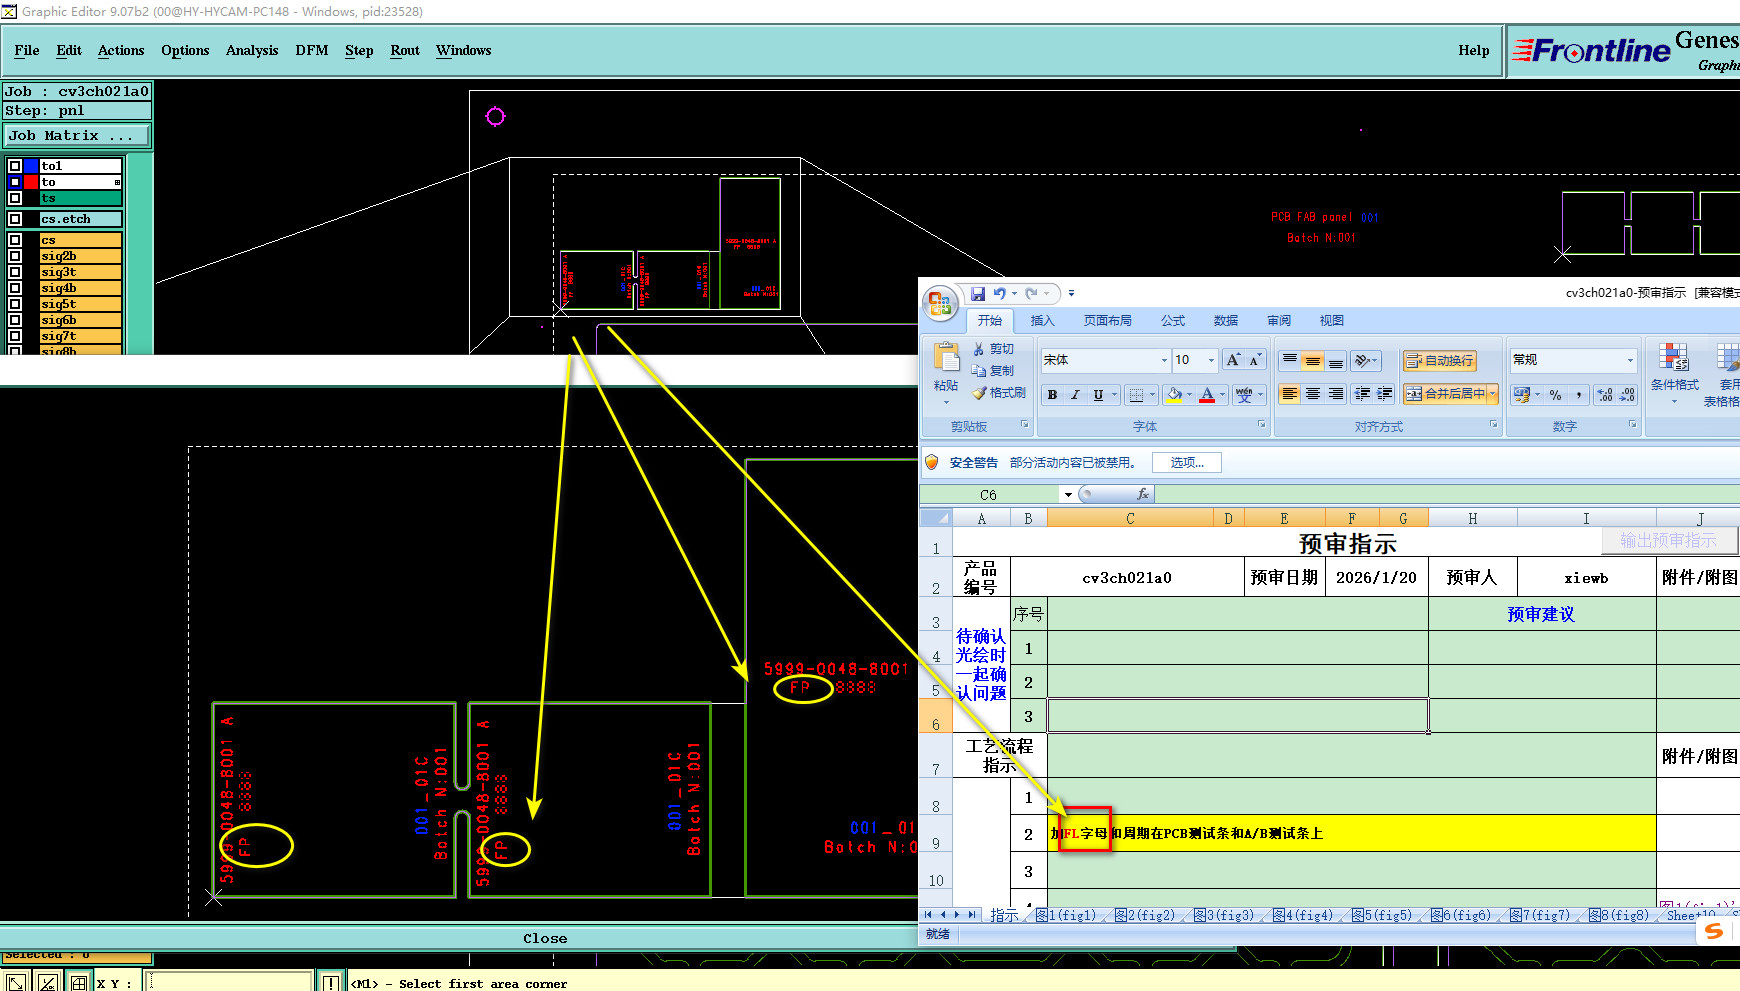Open the 图1(fig1) worksheet tab
1740x991 pixels.
tap(1066, 915)
